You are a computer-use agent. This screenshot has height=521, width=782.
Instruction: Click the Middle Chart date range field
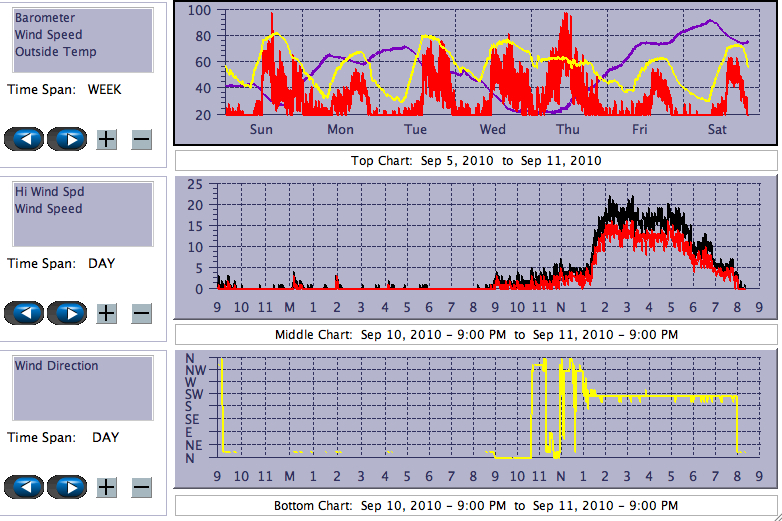coord(476,334)
